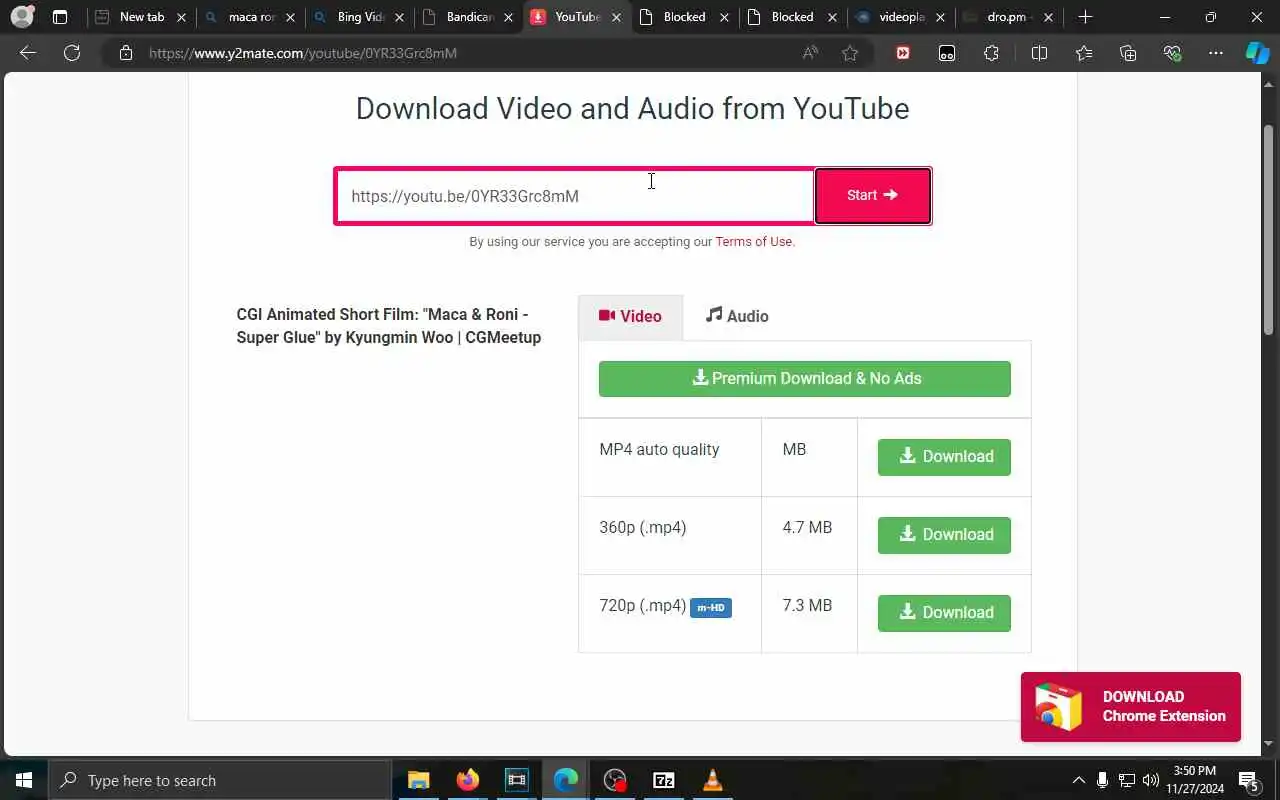Image resolution: width=1280 pixels, height=800 pixels.
Task: Click Premium Download & No Ads button
Action: [x=805, y=378]
